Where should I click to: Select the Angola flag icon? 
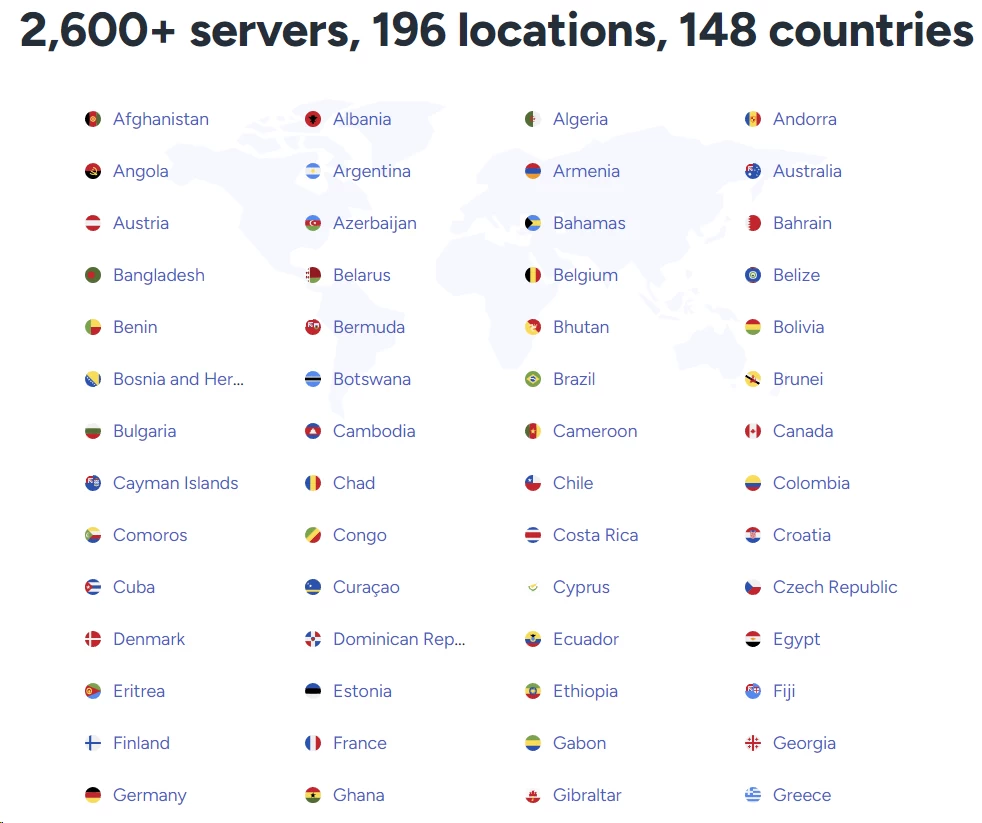coord(93,171)
